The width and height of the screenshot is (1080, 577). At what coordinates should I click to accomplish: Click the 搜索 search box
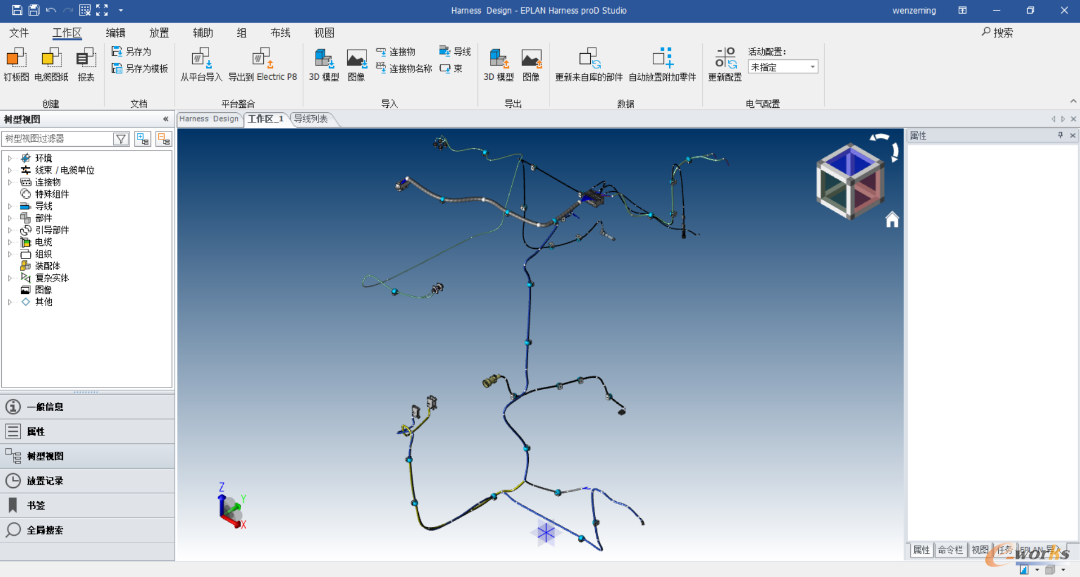[999, 32]
